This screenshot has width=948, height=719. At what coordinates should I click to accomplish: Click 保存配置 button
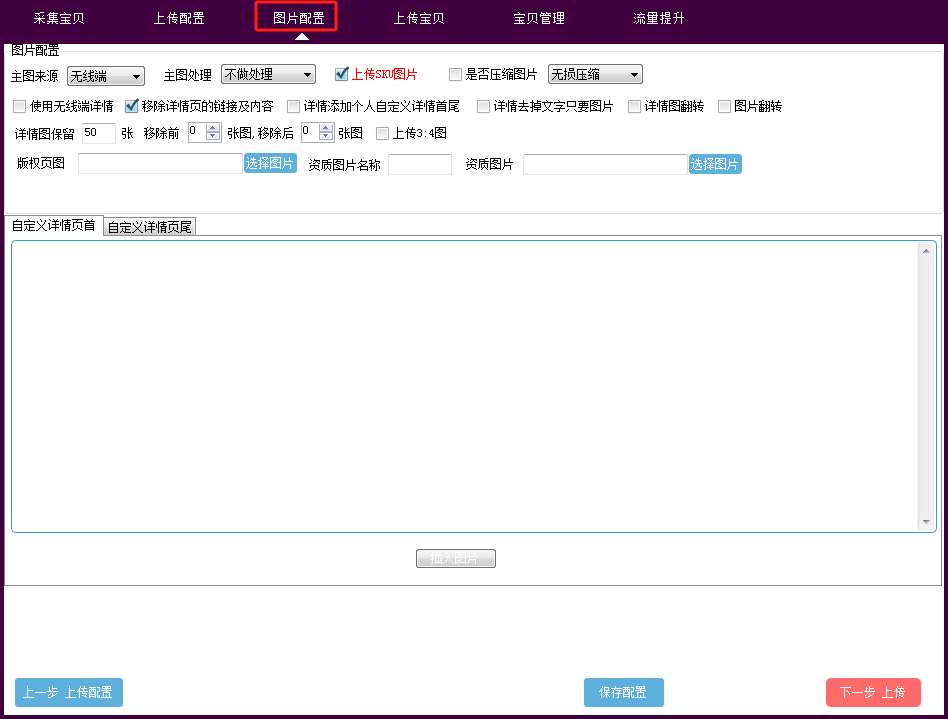coord(623,692)
